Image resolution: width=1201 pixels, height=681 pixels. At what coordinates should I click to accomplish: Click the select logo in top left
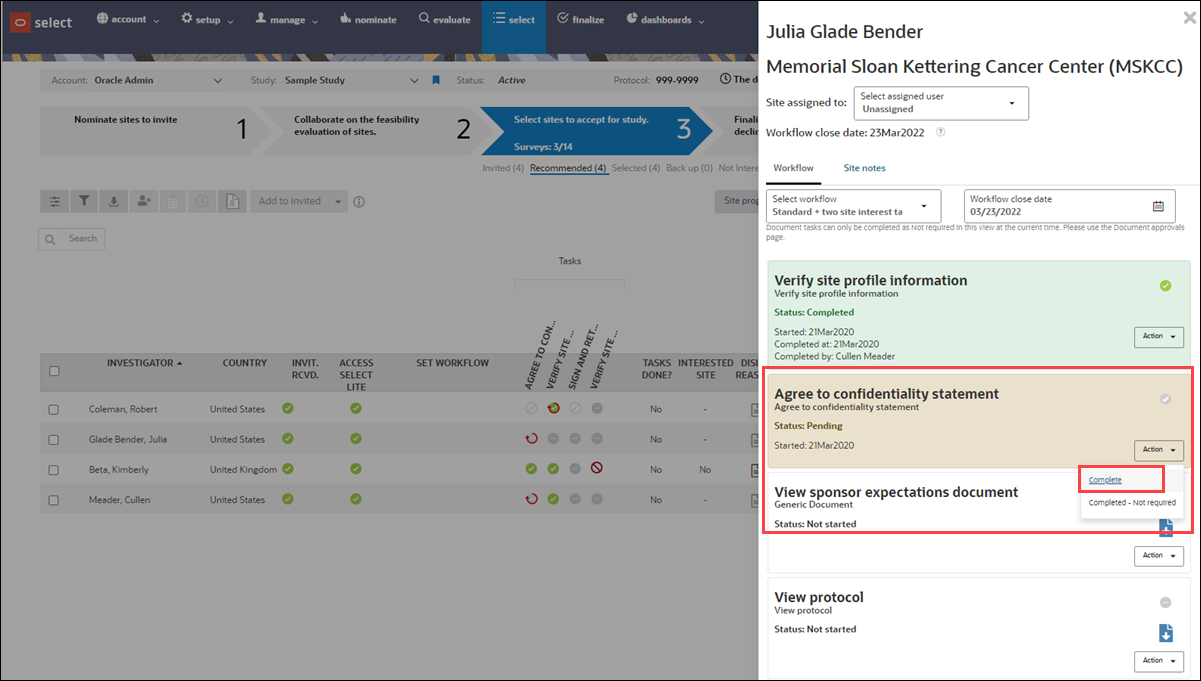[x=42, y=22]
